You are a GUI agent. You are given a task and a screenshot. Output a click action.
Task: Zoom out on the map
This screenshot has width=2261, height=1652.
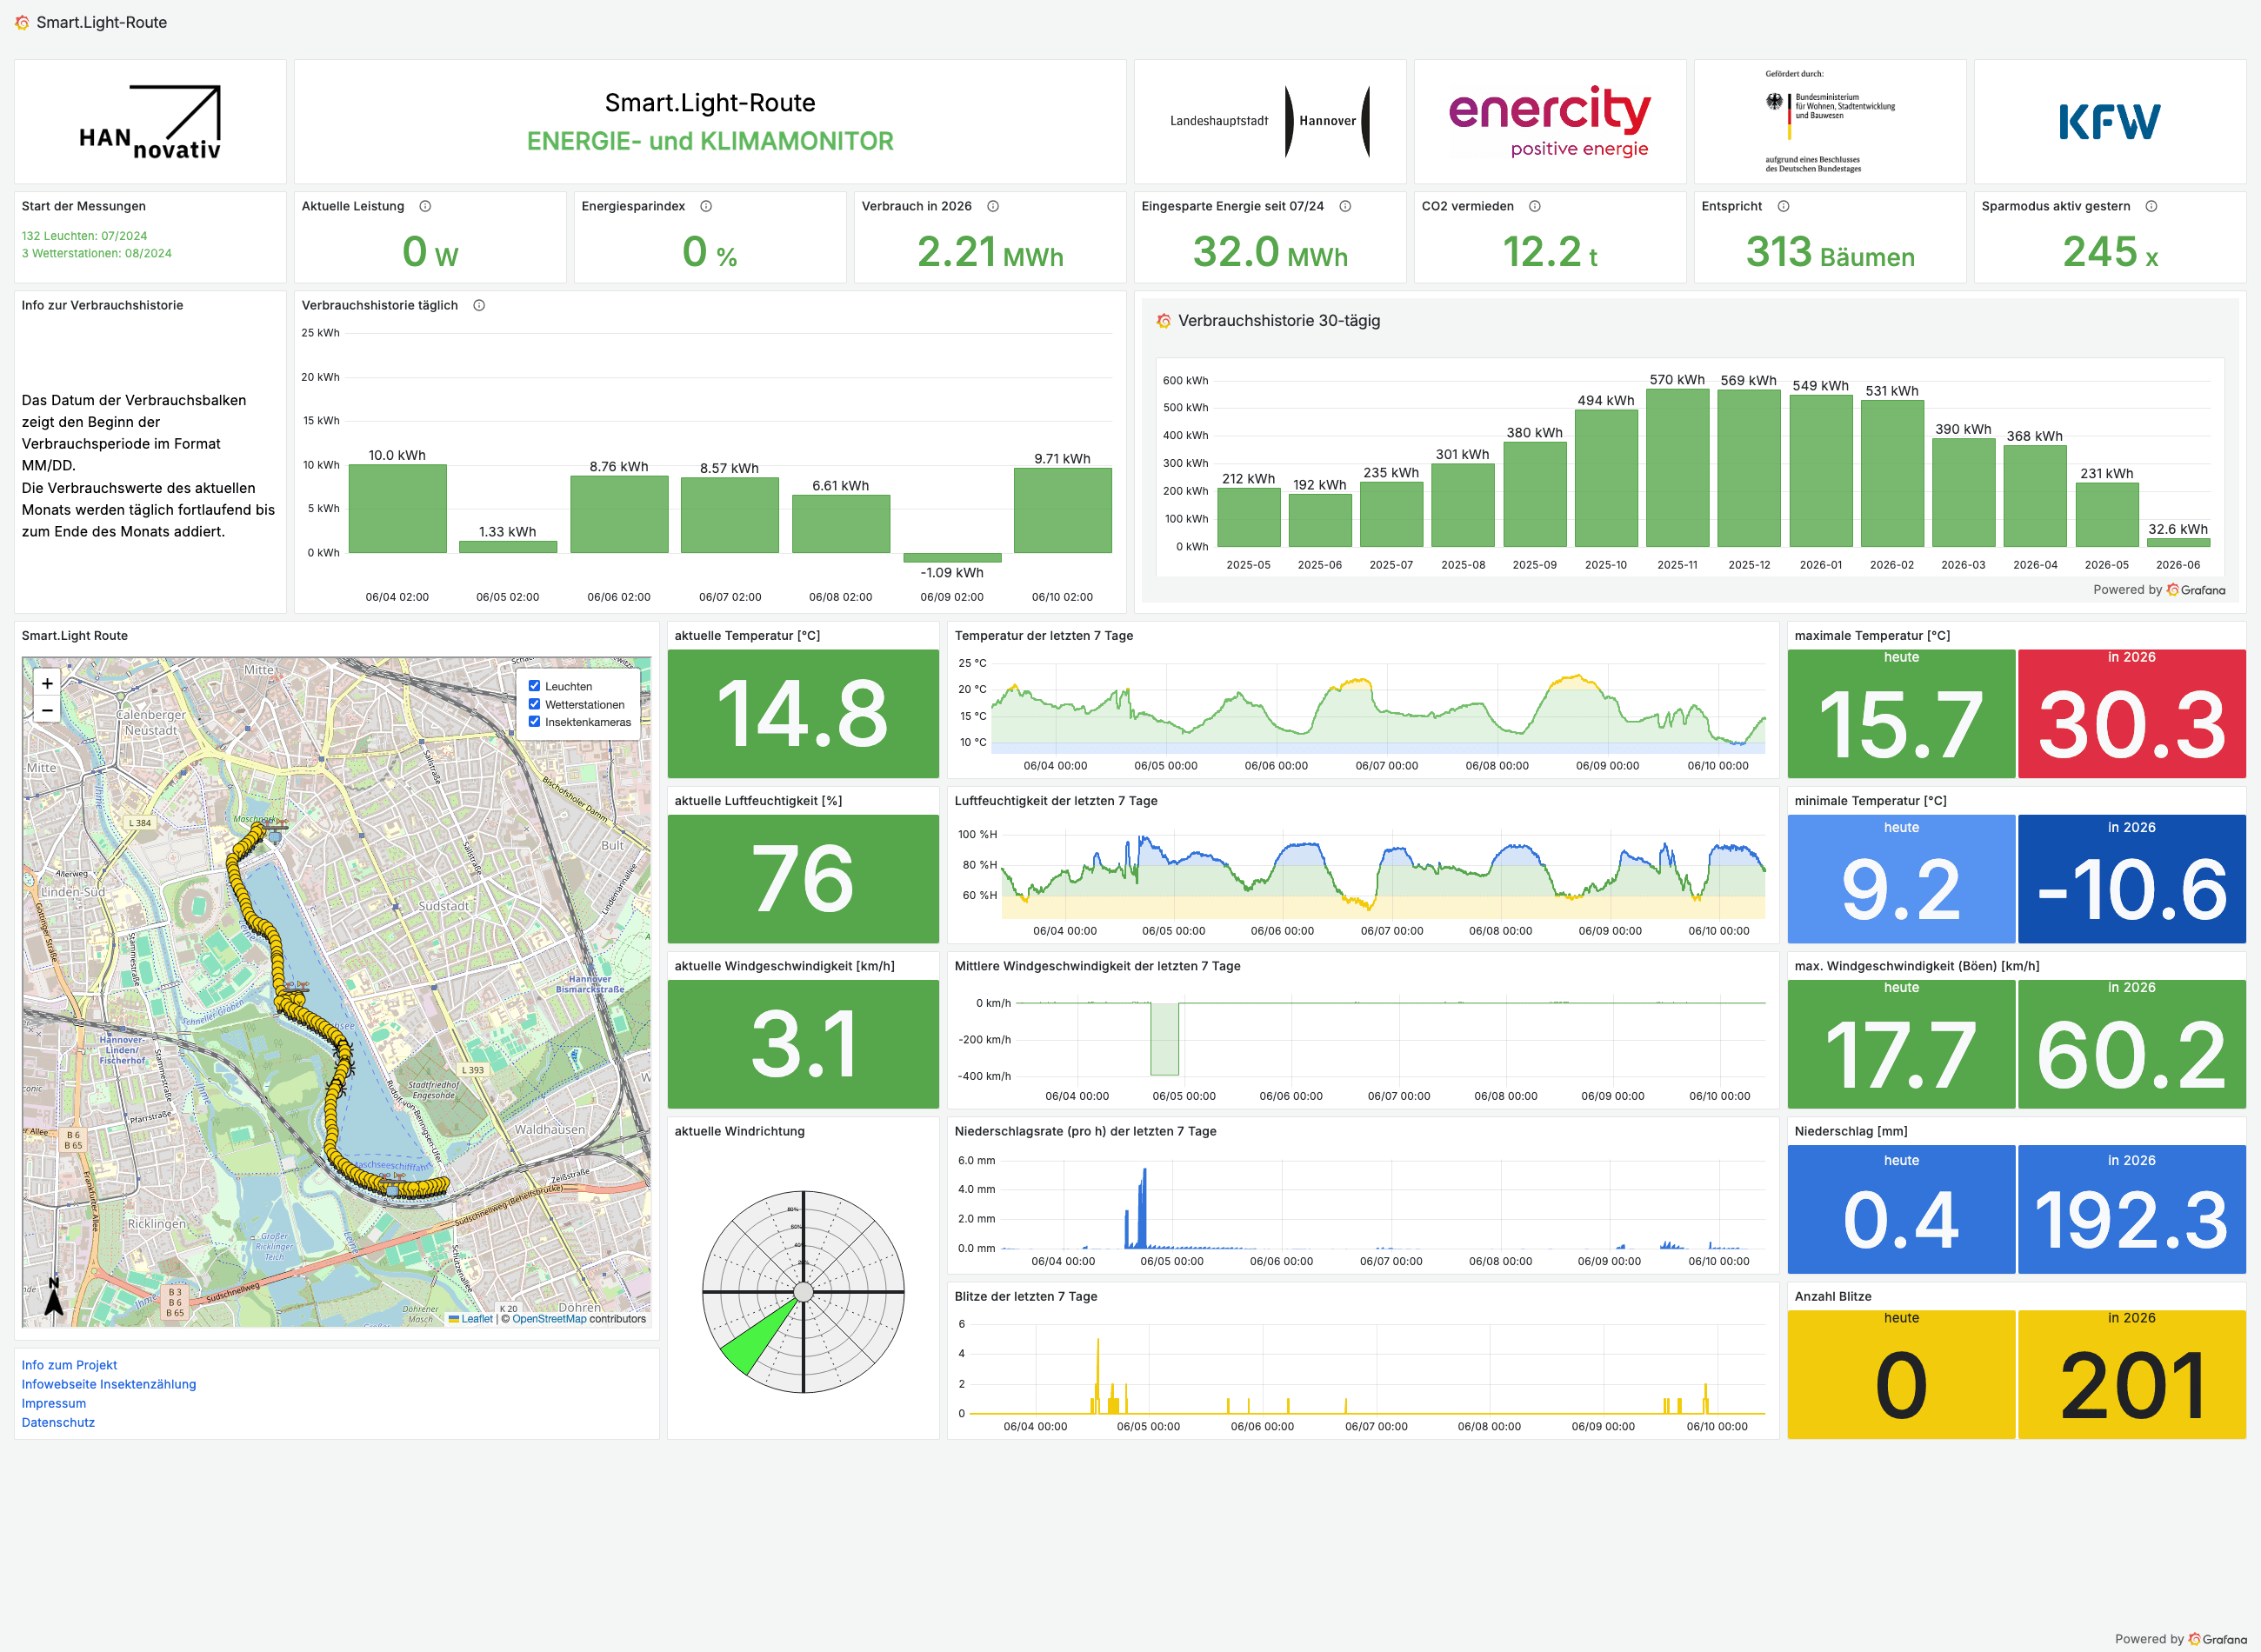[x=47, y=710]
